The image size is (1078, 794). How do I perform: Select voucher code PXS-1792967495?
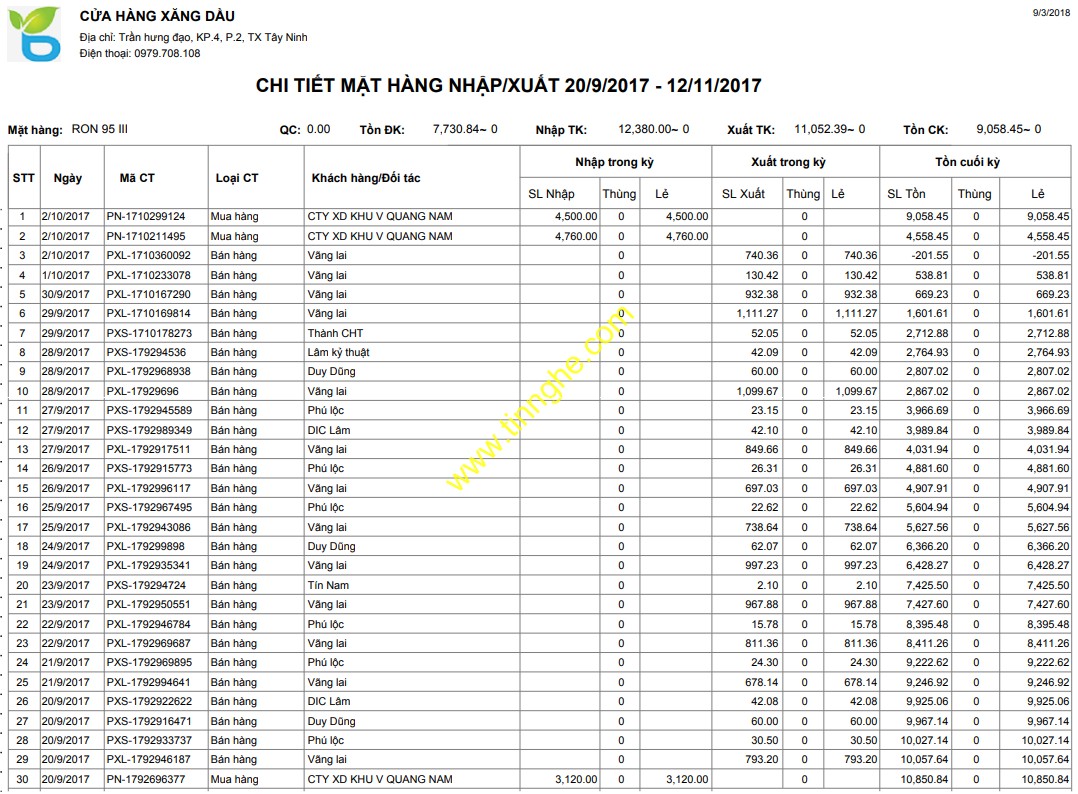149,507
